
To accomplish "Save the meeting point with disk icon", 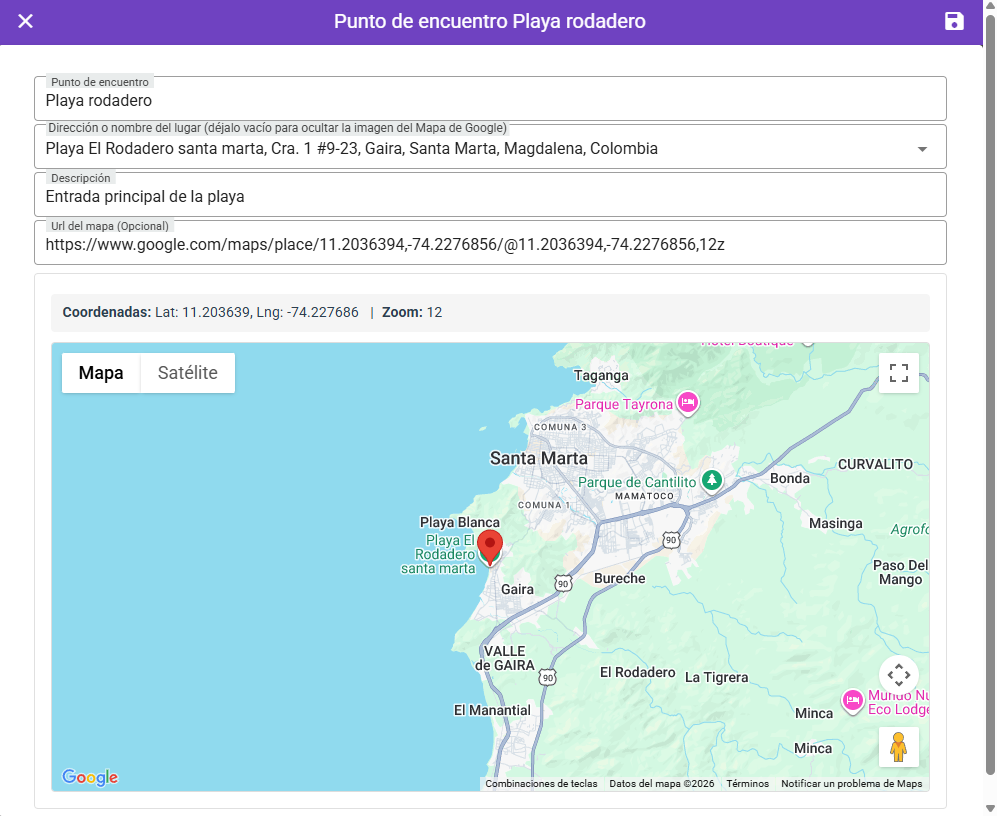I will 954,21.
